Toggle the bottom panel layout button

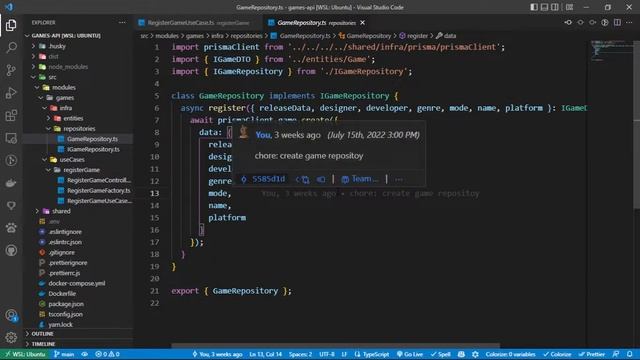[544, 7]
